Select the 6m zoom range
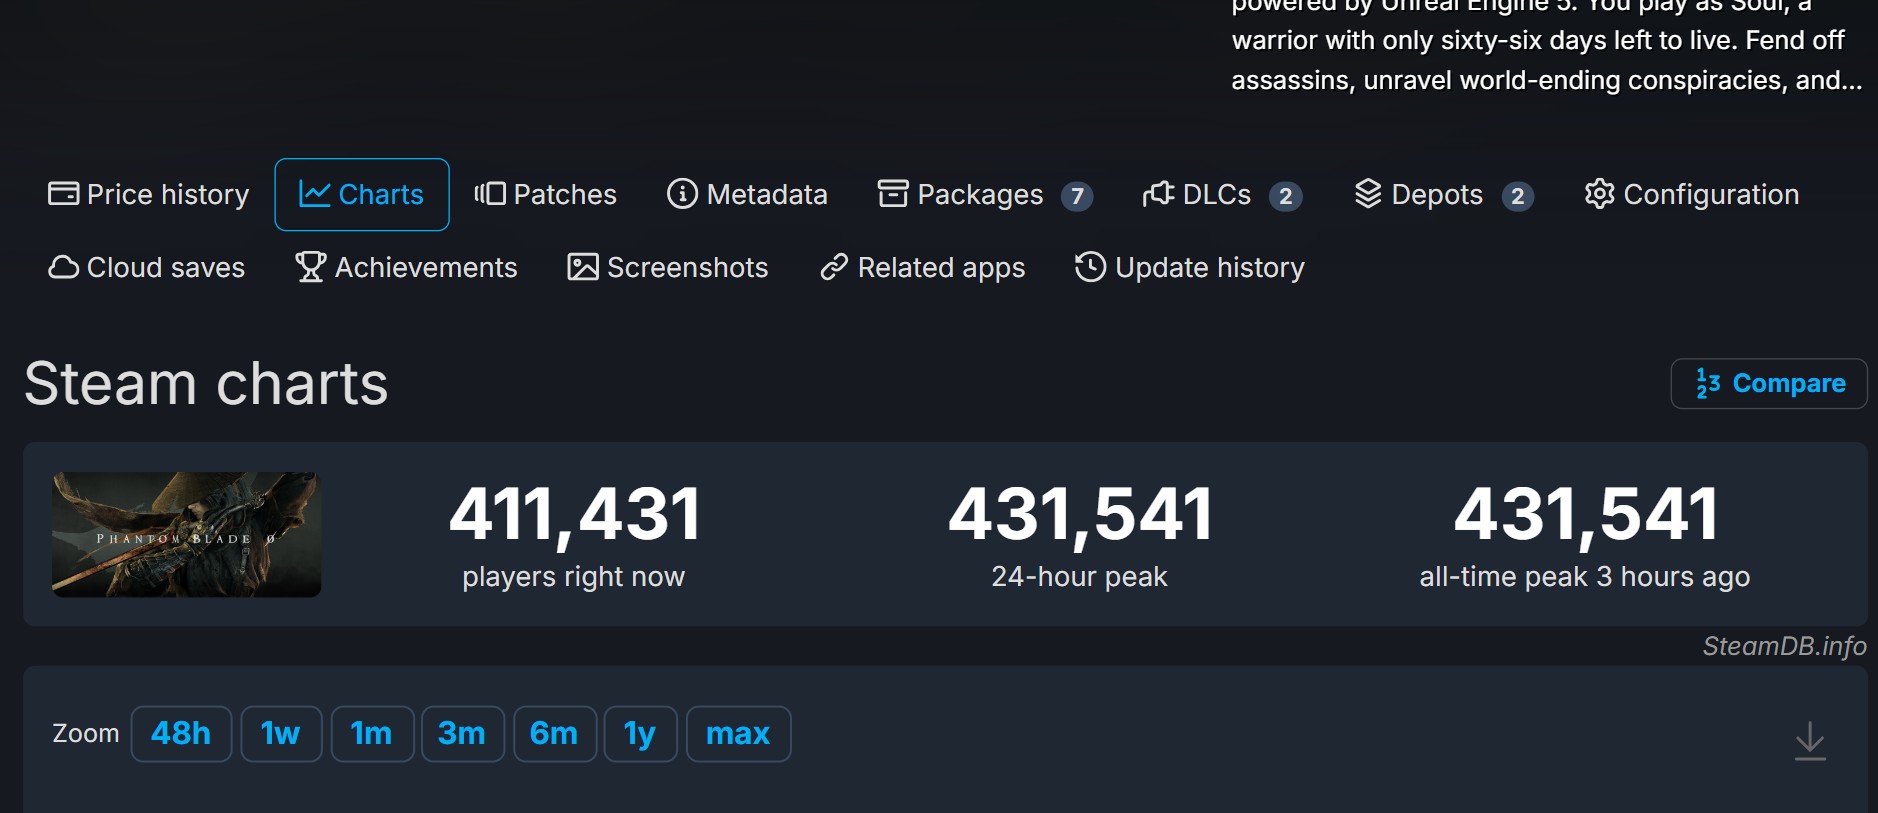This screenshot has width=1878, height=813. click(555, 734)
